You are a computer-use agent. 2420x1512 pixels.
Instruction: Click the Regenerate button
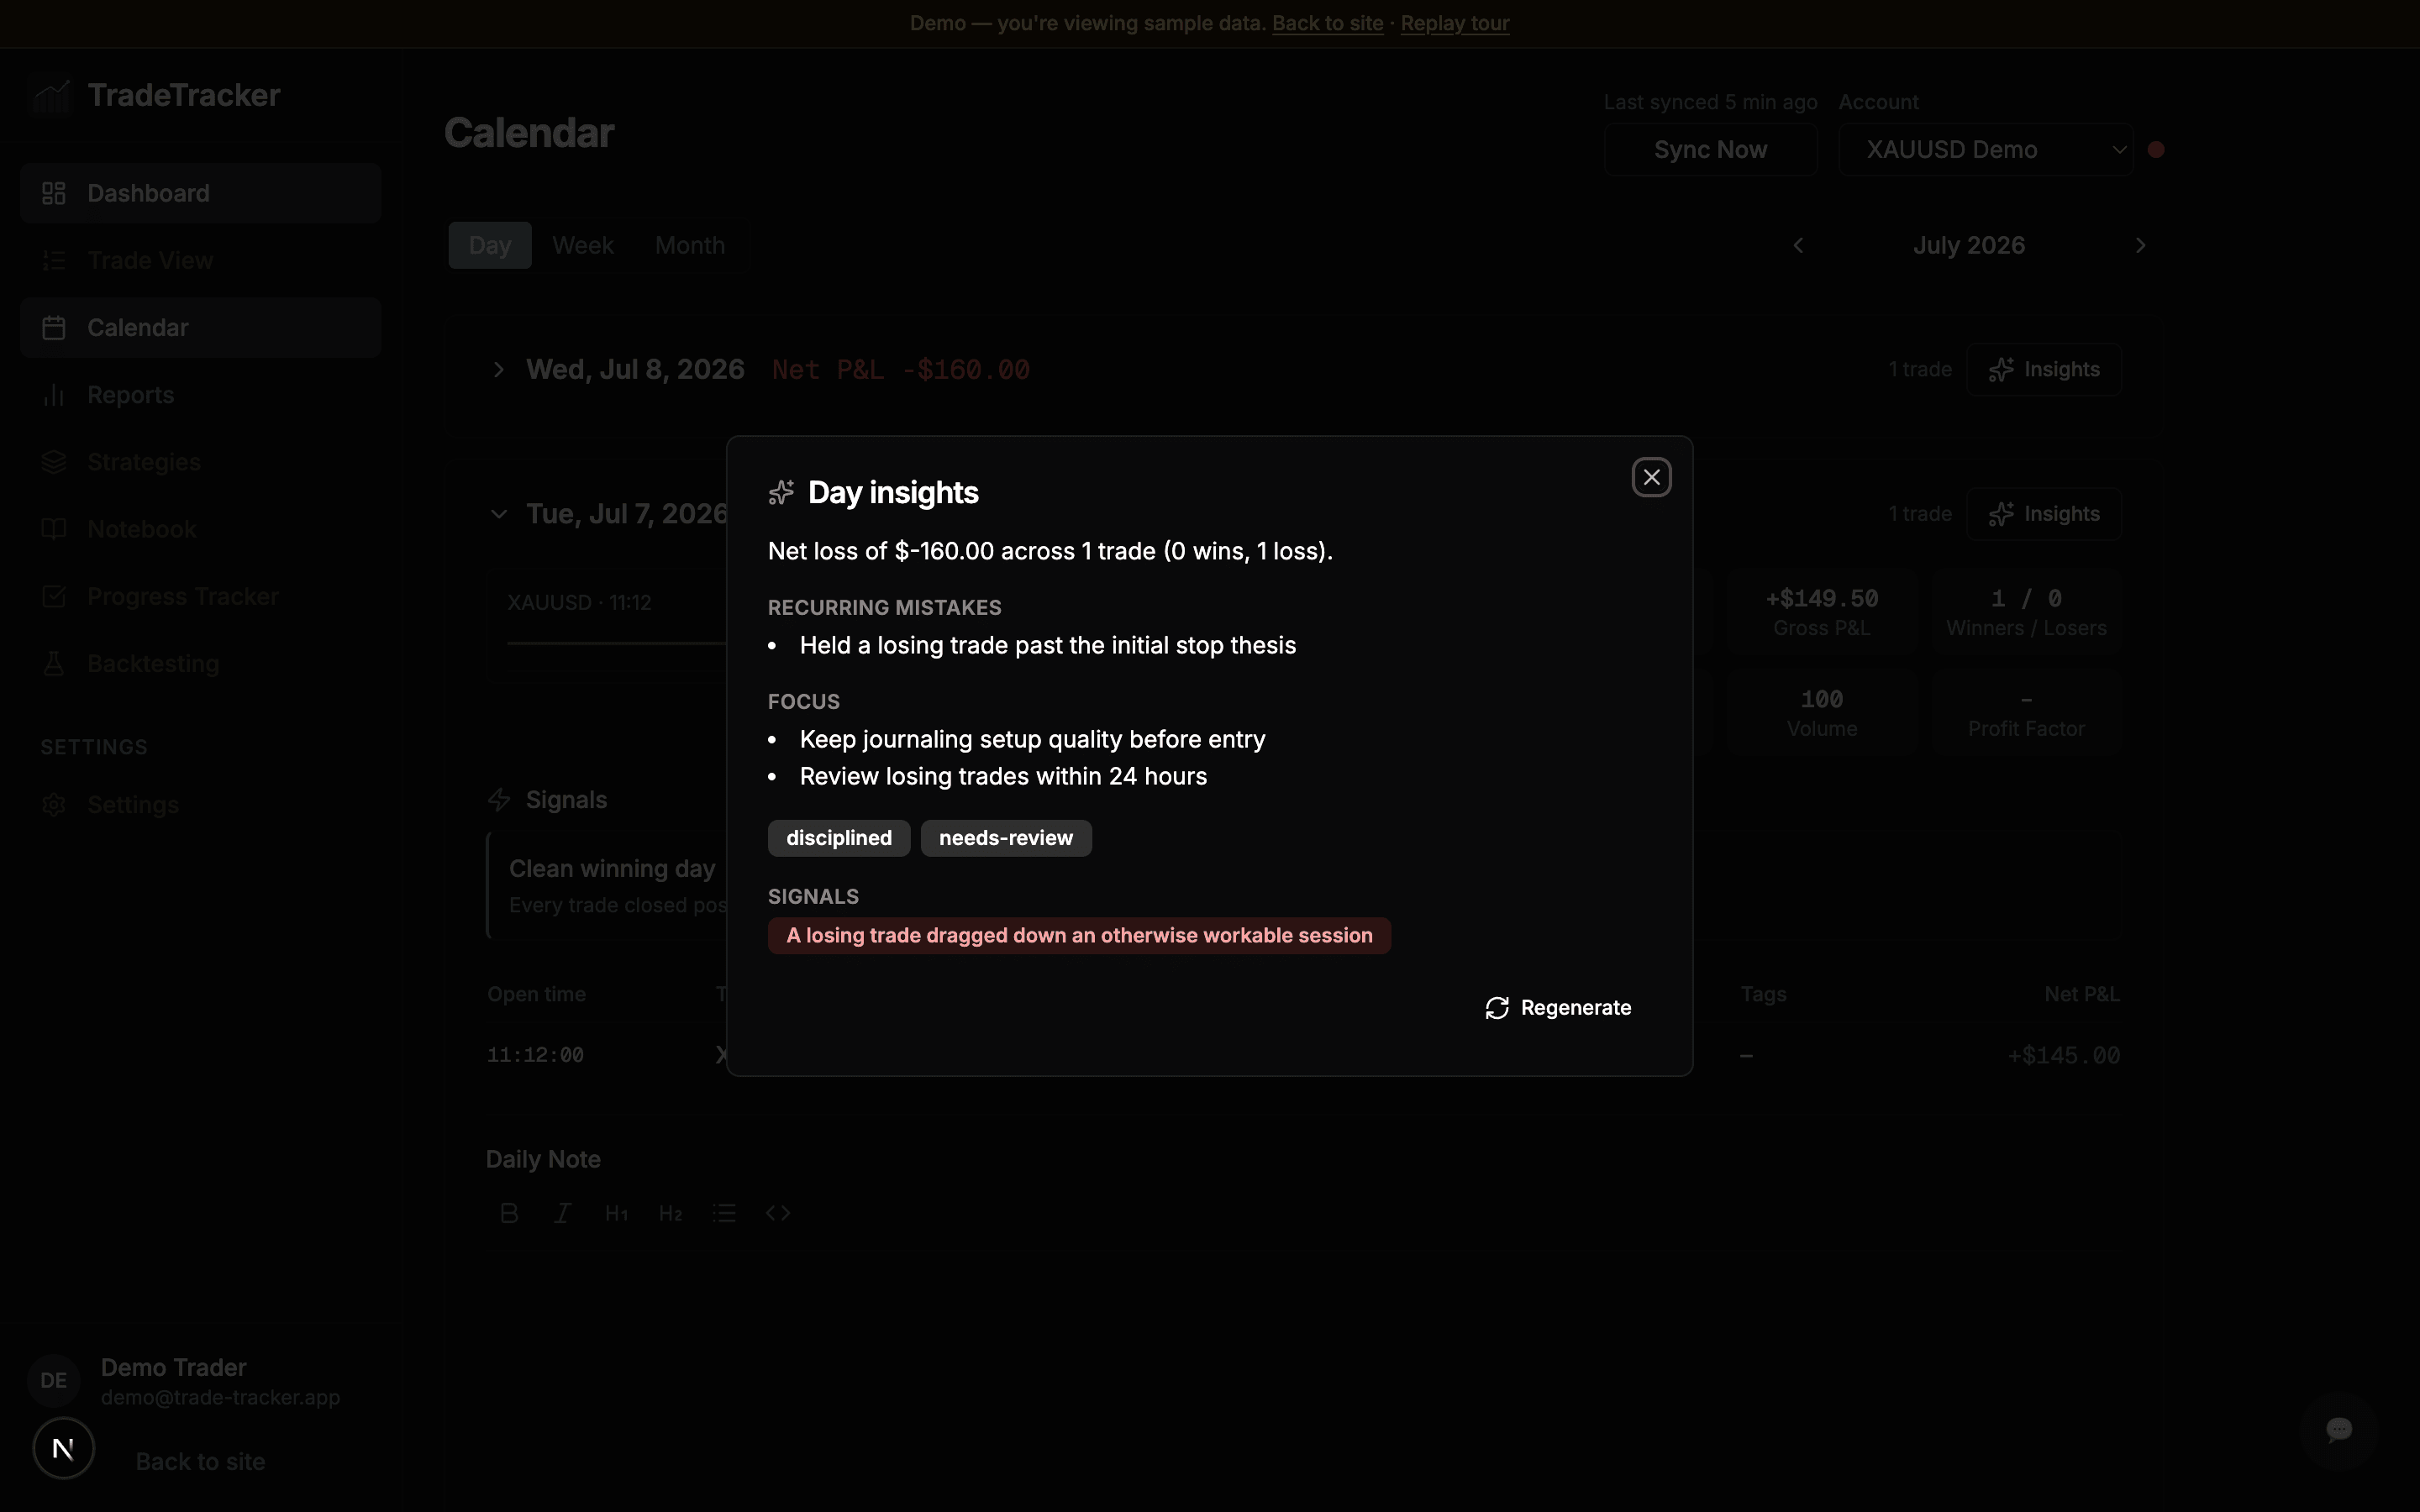[1558, 1008]
